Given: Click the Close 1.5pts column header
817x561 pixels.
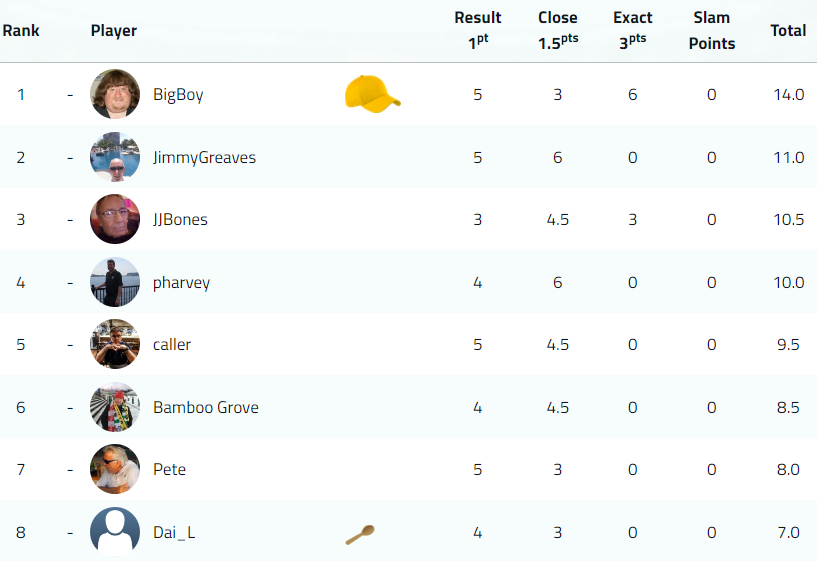Looking at the screenshot, I should [558, 30].
